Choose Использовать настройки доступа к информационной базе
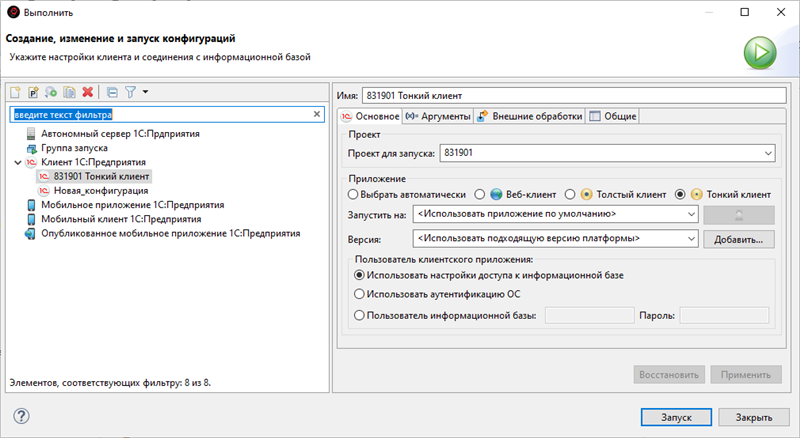 coord(359,275)
